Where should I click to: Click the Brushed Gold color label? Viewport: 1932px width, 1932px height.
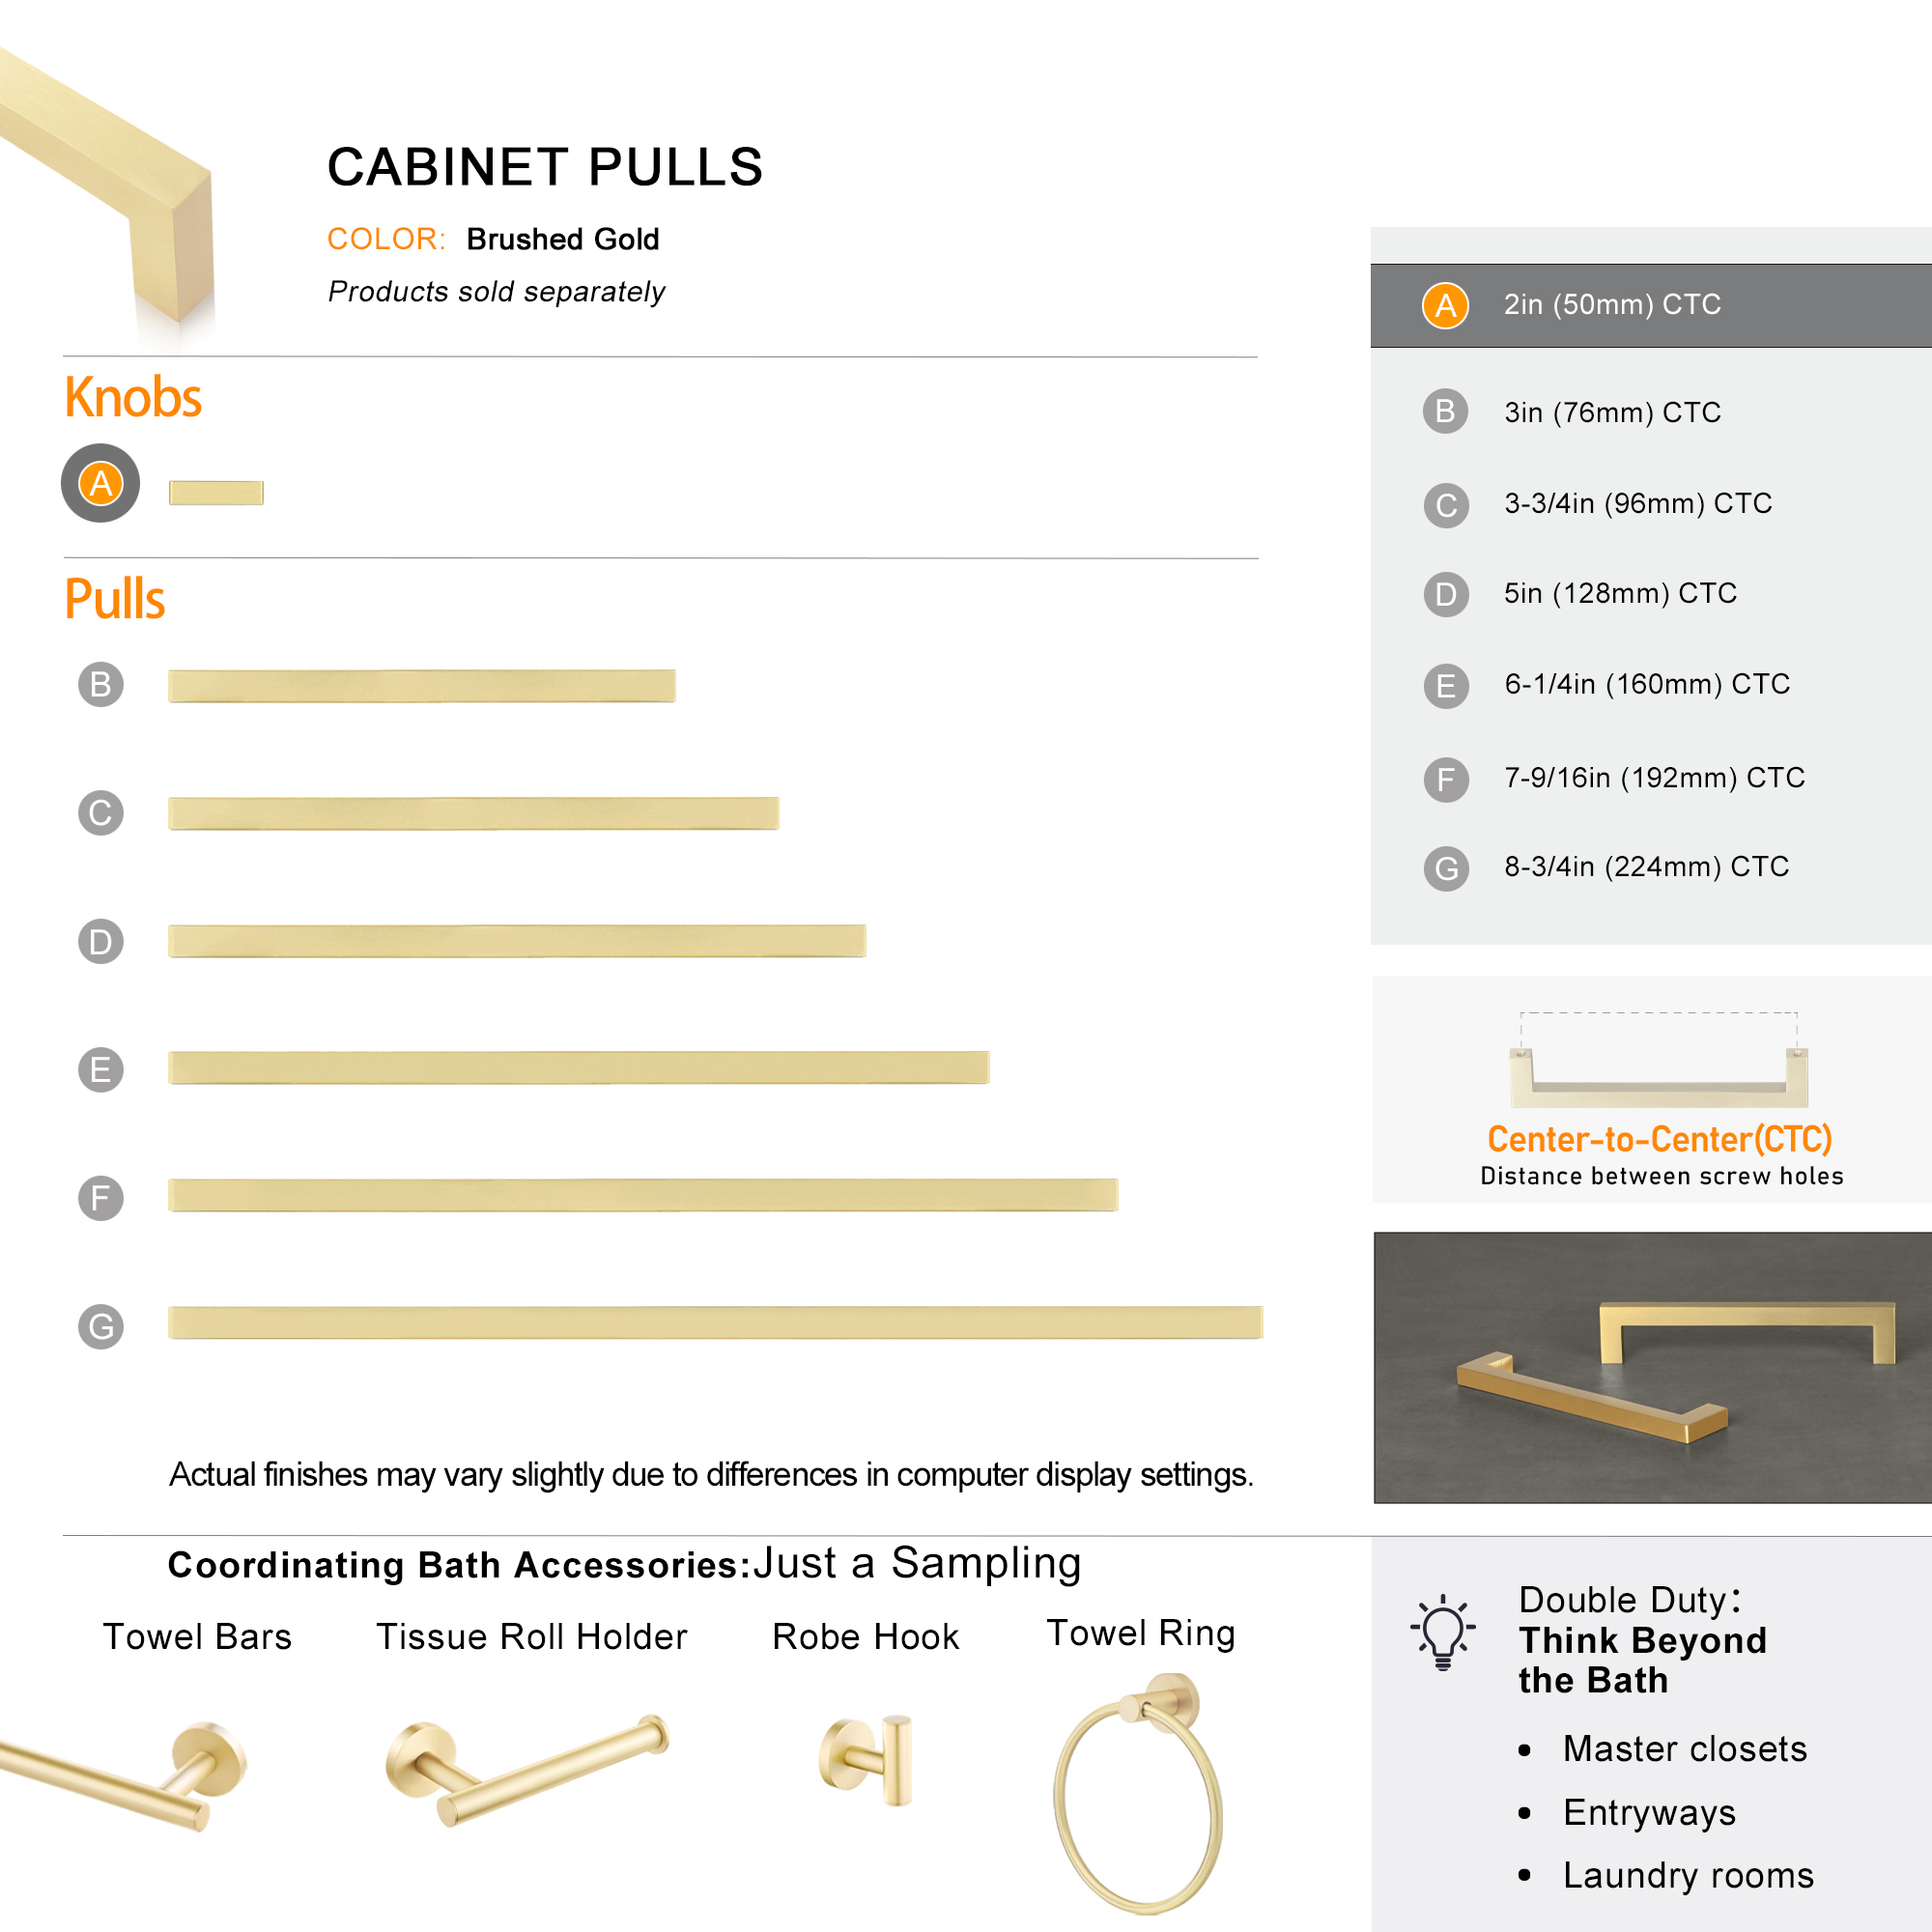(563, 240)
